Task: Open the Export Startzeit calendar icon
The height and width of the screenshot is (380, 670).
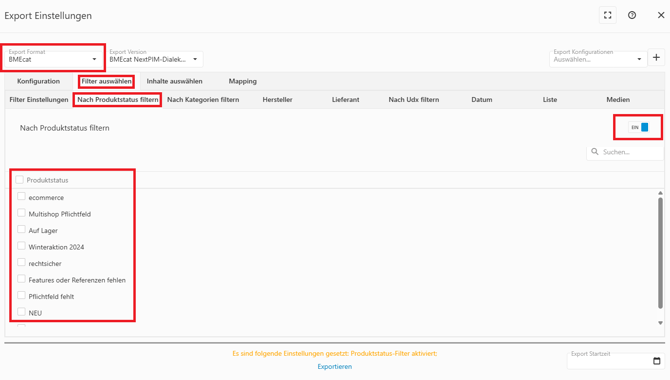Action: pyautogui.click(x=657, y=361)
